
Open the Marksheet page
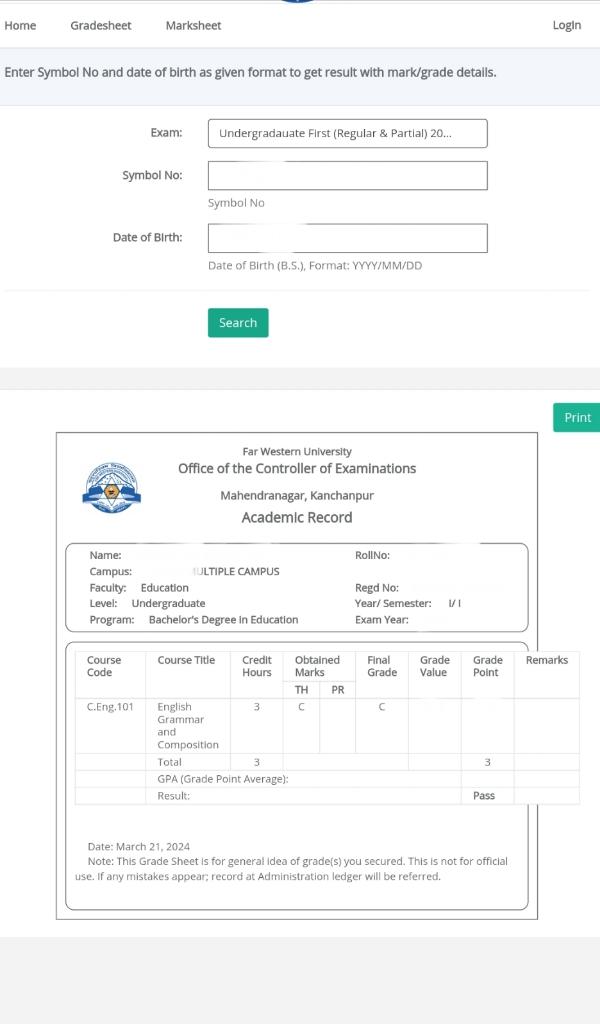[193, 25]
